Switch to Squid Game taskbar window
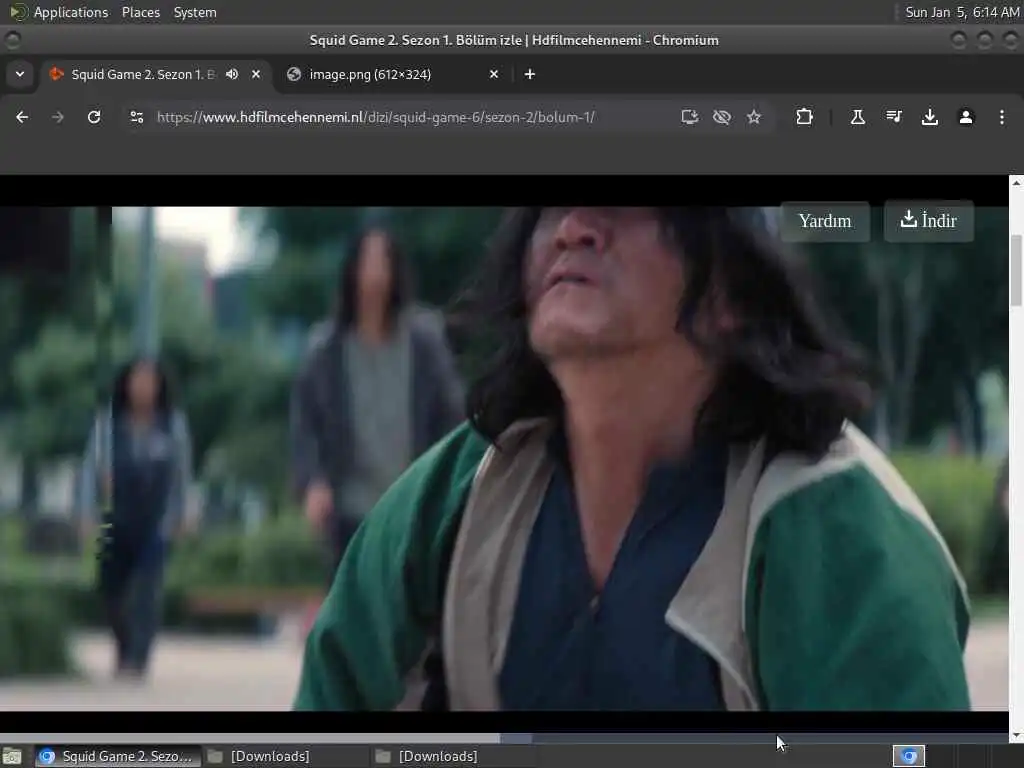 click(x=118, y=756)
